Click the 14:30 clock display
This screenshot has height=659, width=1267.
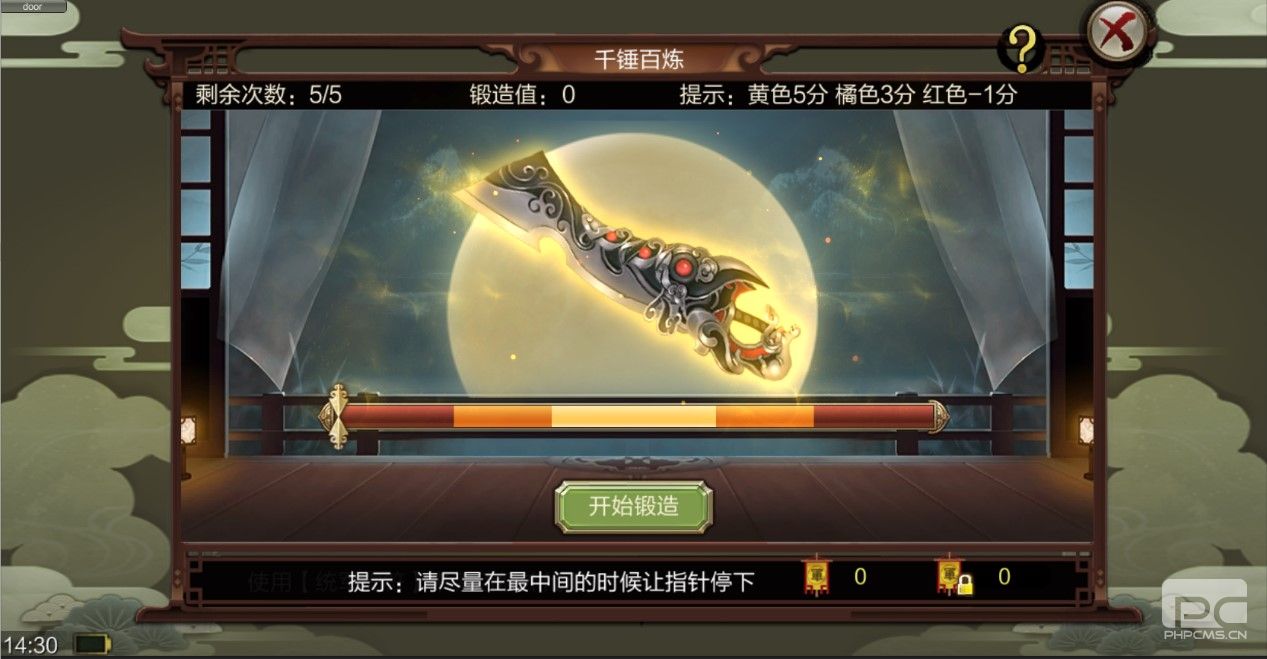coord(30,644)
